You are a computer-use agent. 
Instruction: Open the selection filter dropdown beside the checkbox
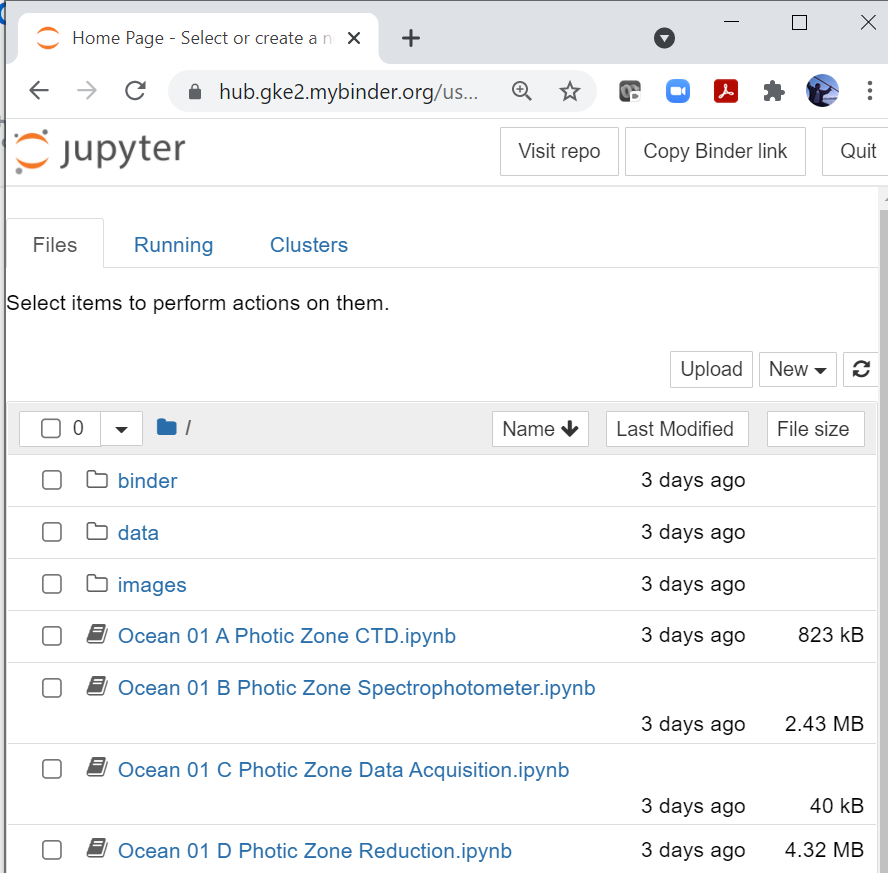pos(121,428)
